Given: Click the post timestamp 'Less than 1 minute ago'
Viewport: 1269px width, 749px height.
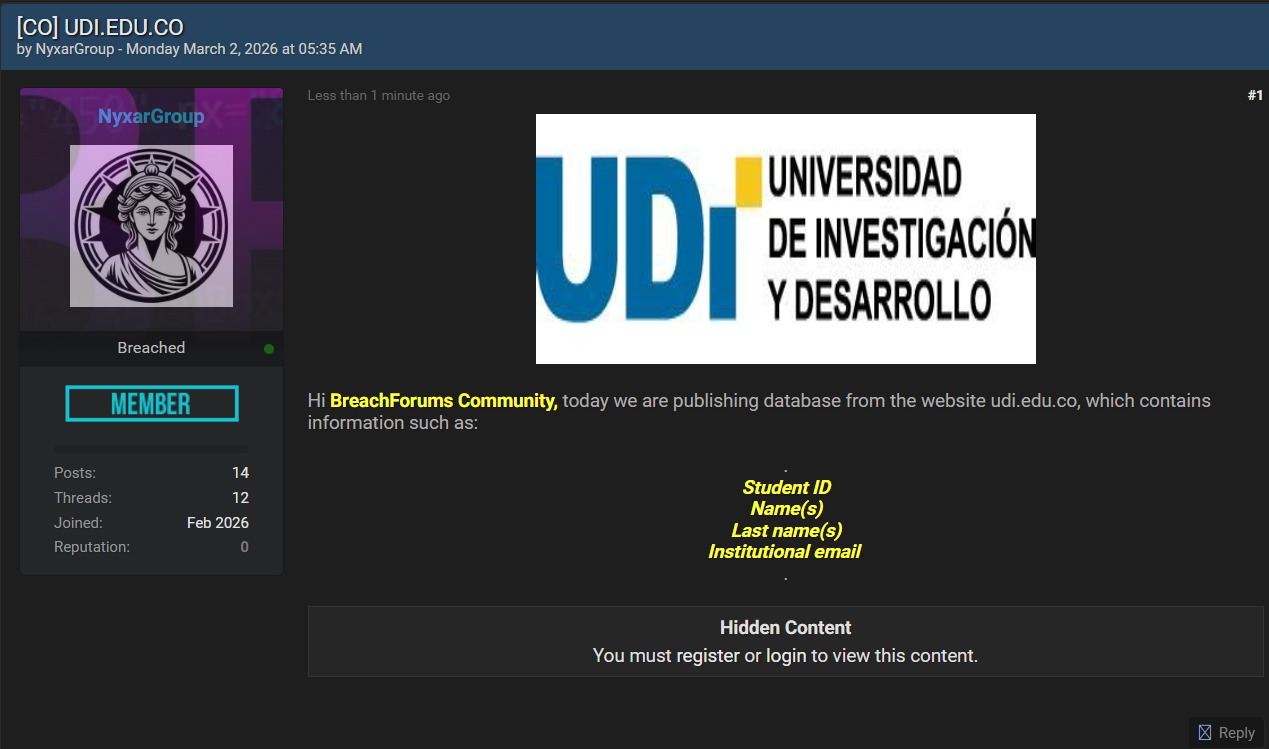Looking at the screenshot, I should coord(378,95).
